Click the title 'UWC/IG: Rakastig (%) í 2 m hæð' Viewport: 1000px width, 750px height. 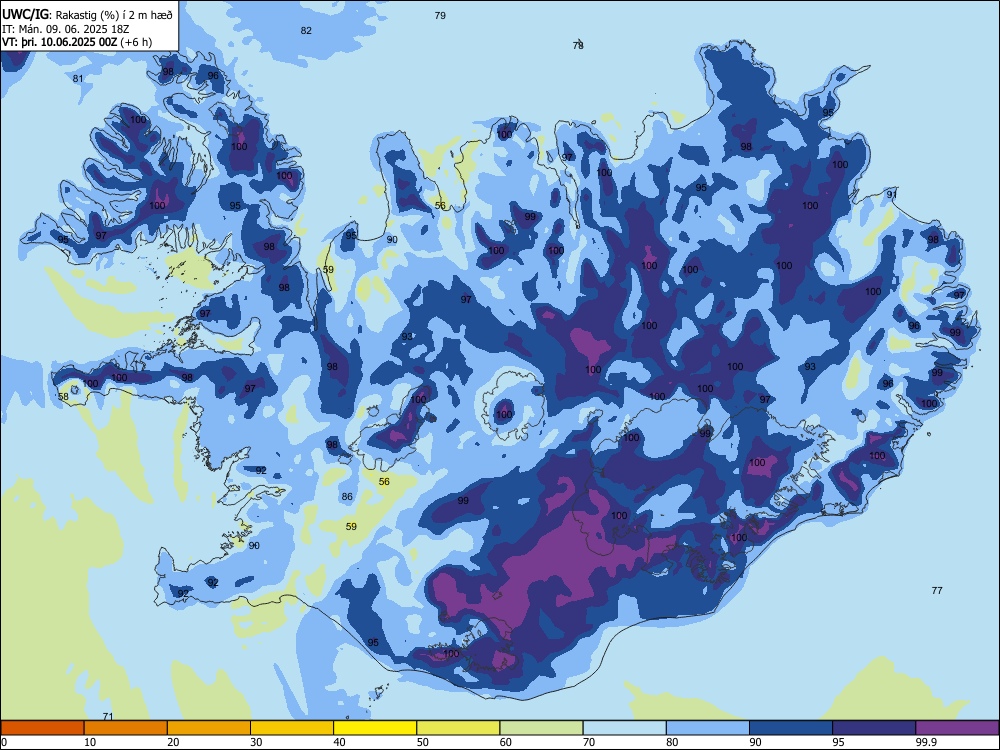pyautogui.click(x=87, y=15)
